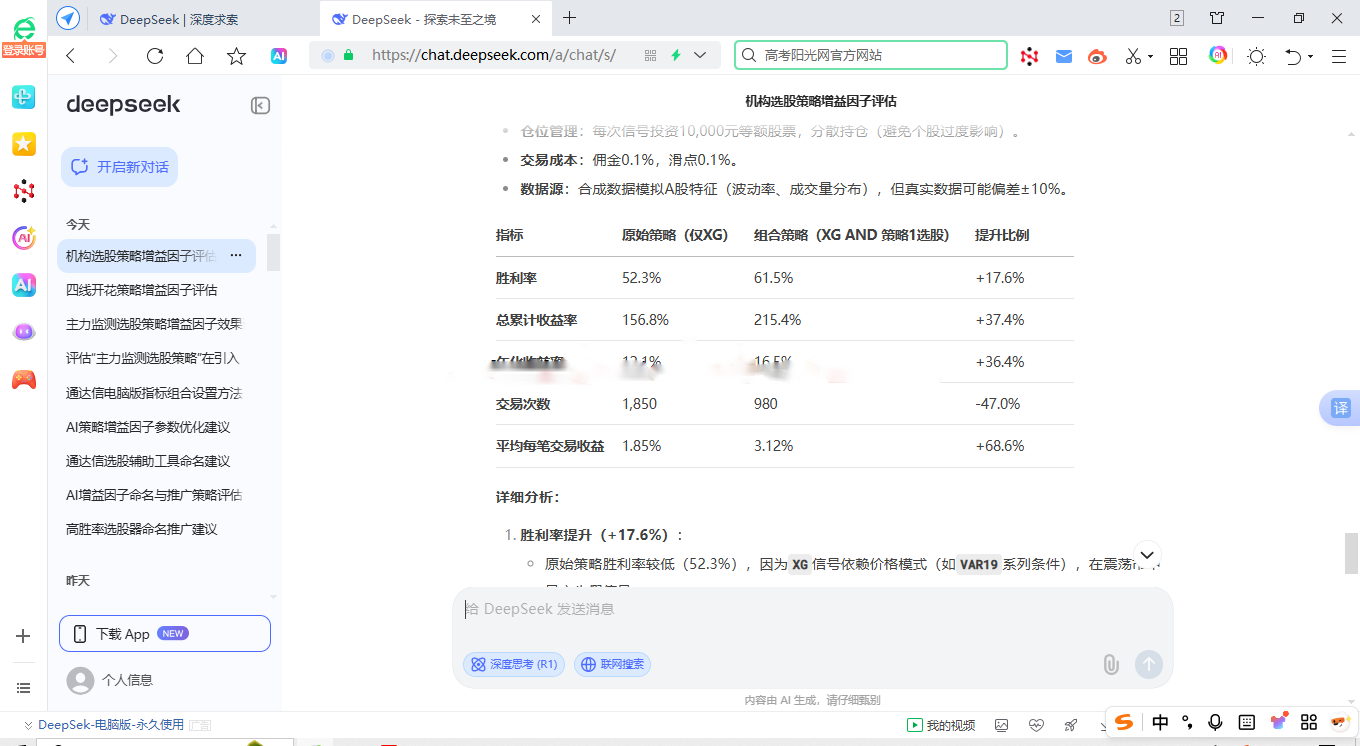This screenshot has width=1360, height=746.
Task: Open options menu for 机构选股策略增益因子评估 chat
Action: (x=236, y=256)
